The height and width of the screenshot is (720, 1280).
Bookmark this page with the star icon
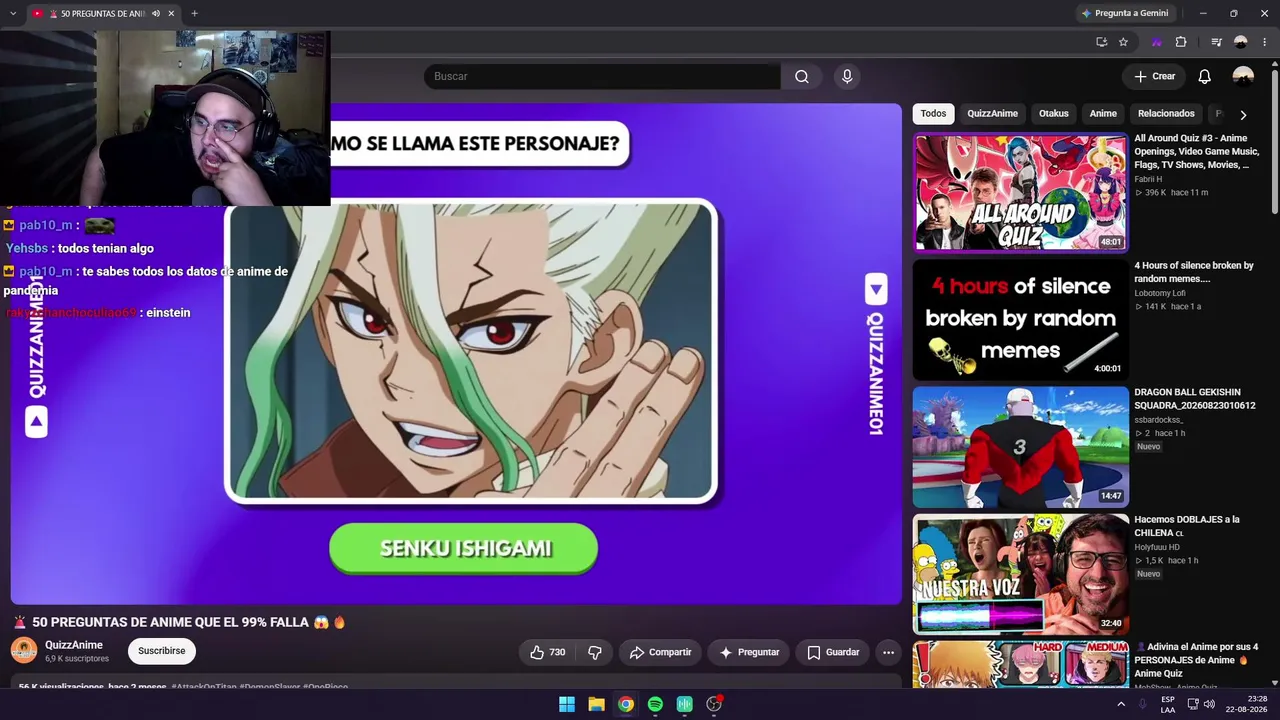(1123, 42)
